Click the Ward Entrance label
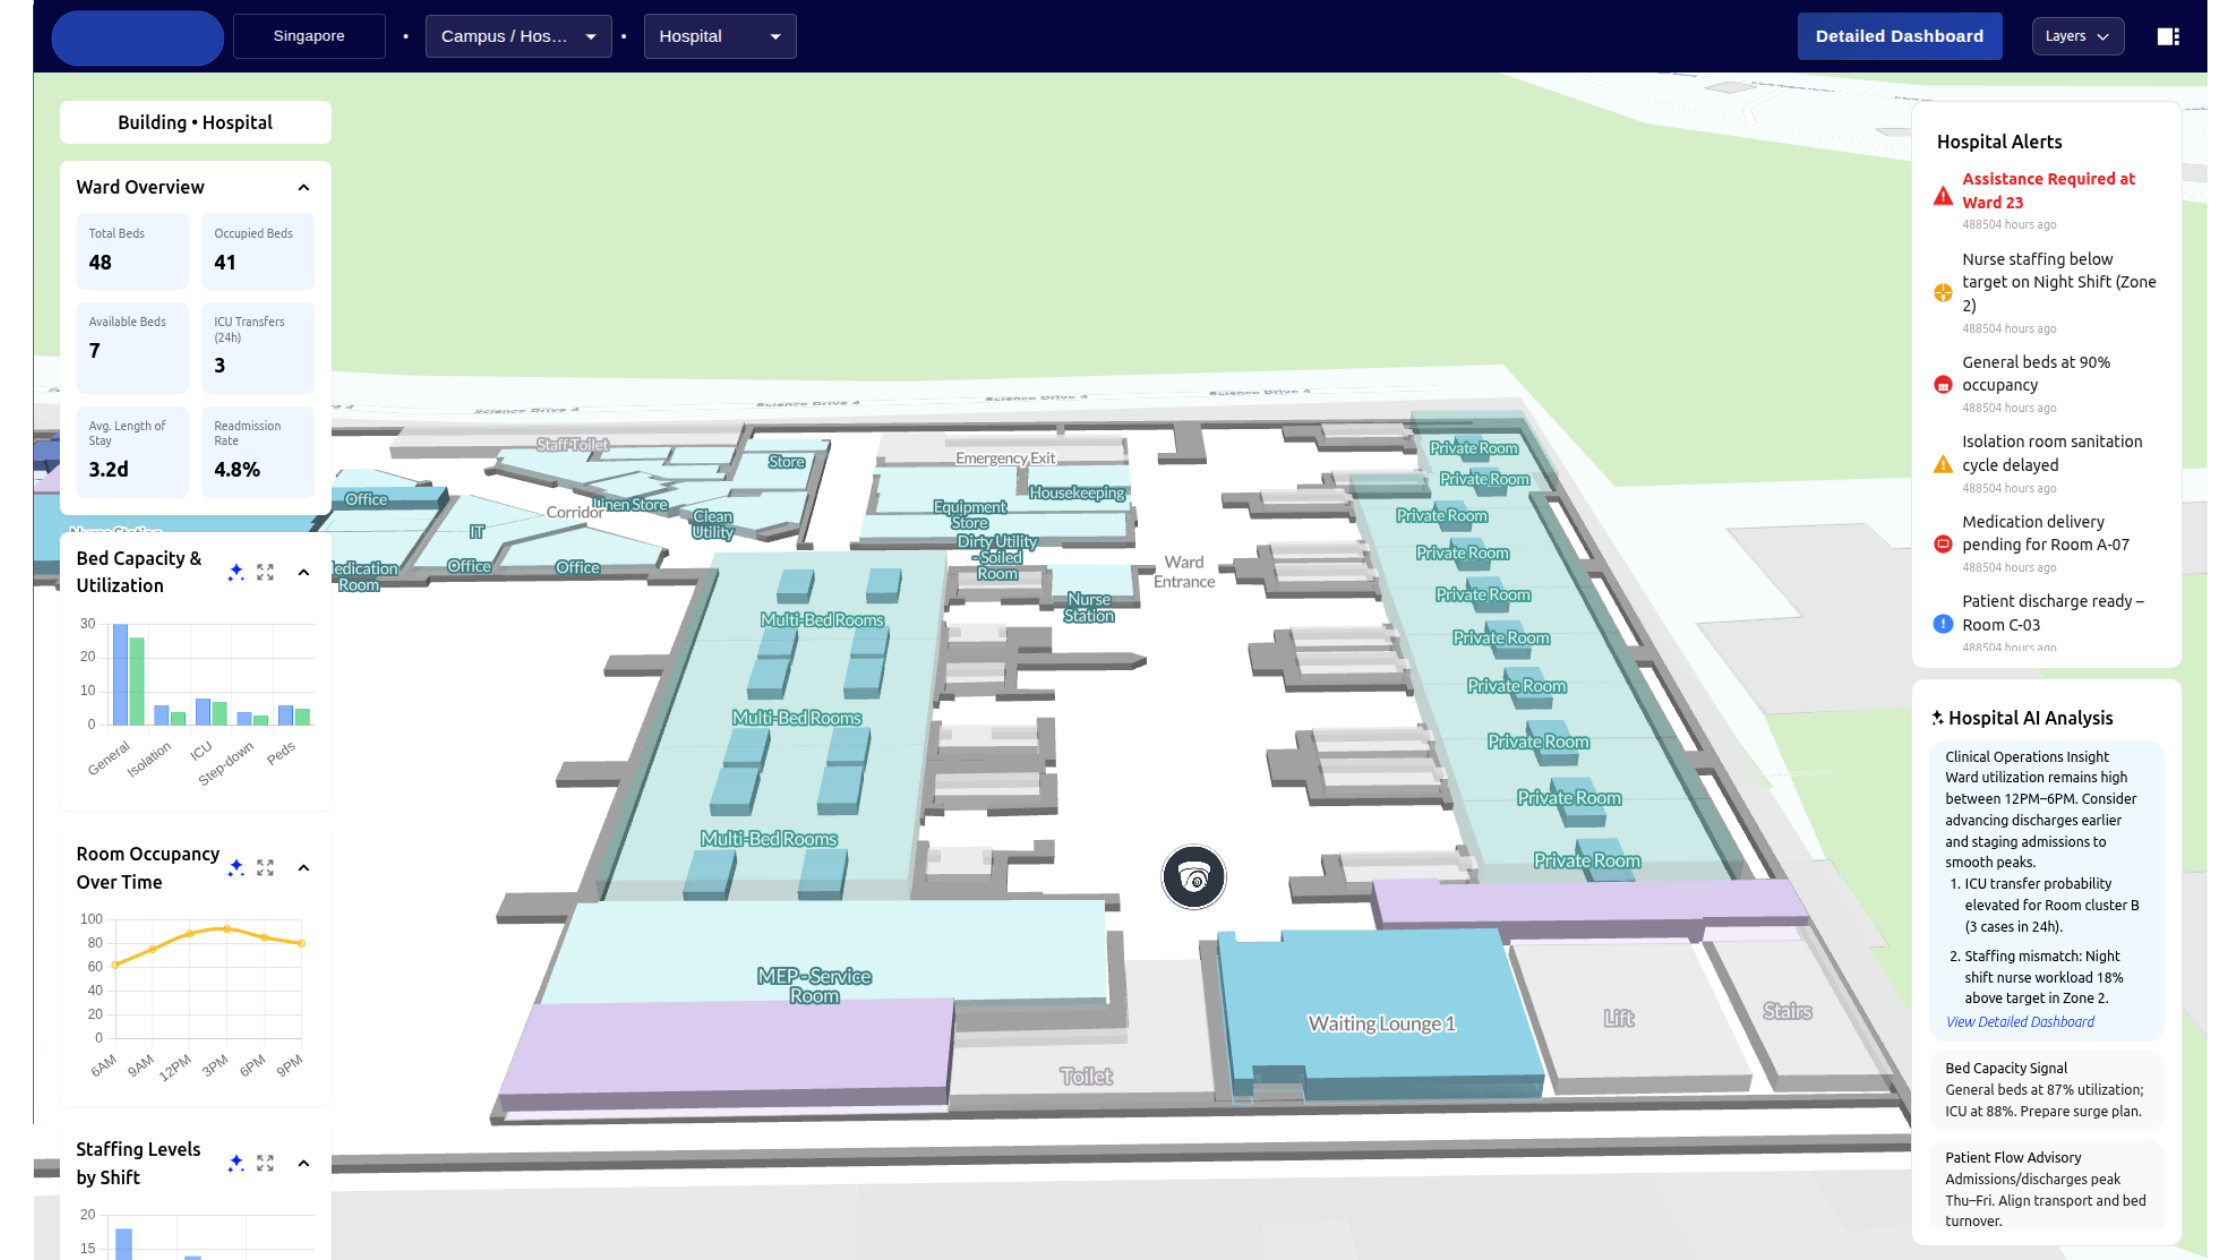 click(1184, 572)
